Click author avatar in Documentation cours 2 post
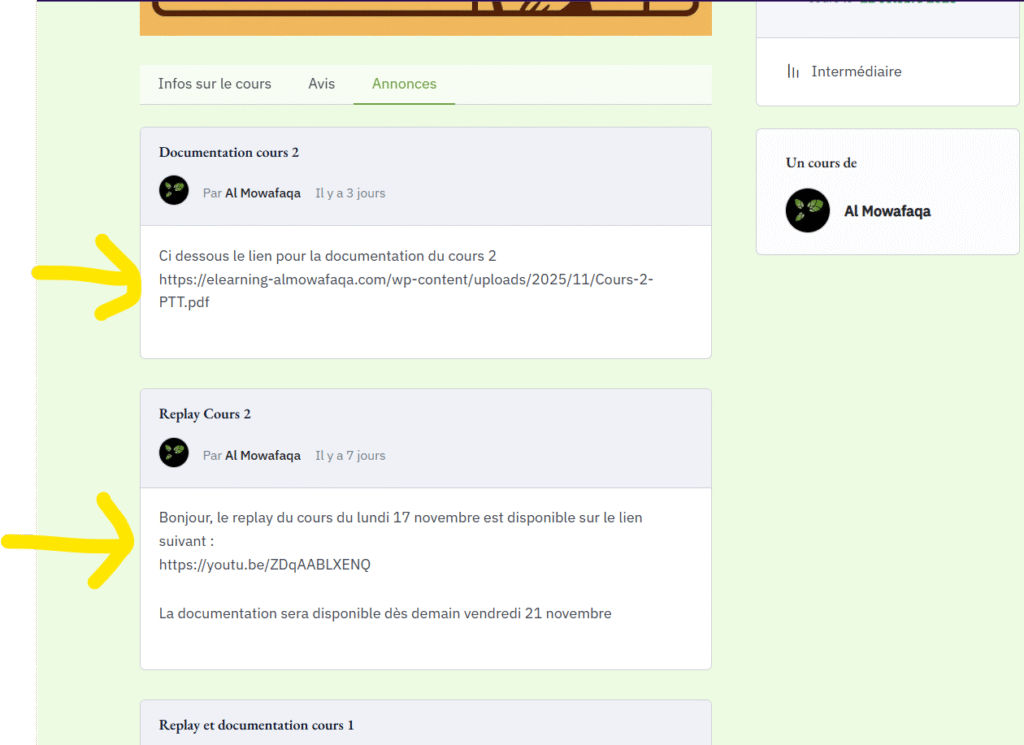1024x745 pixels. [174, 191]
